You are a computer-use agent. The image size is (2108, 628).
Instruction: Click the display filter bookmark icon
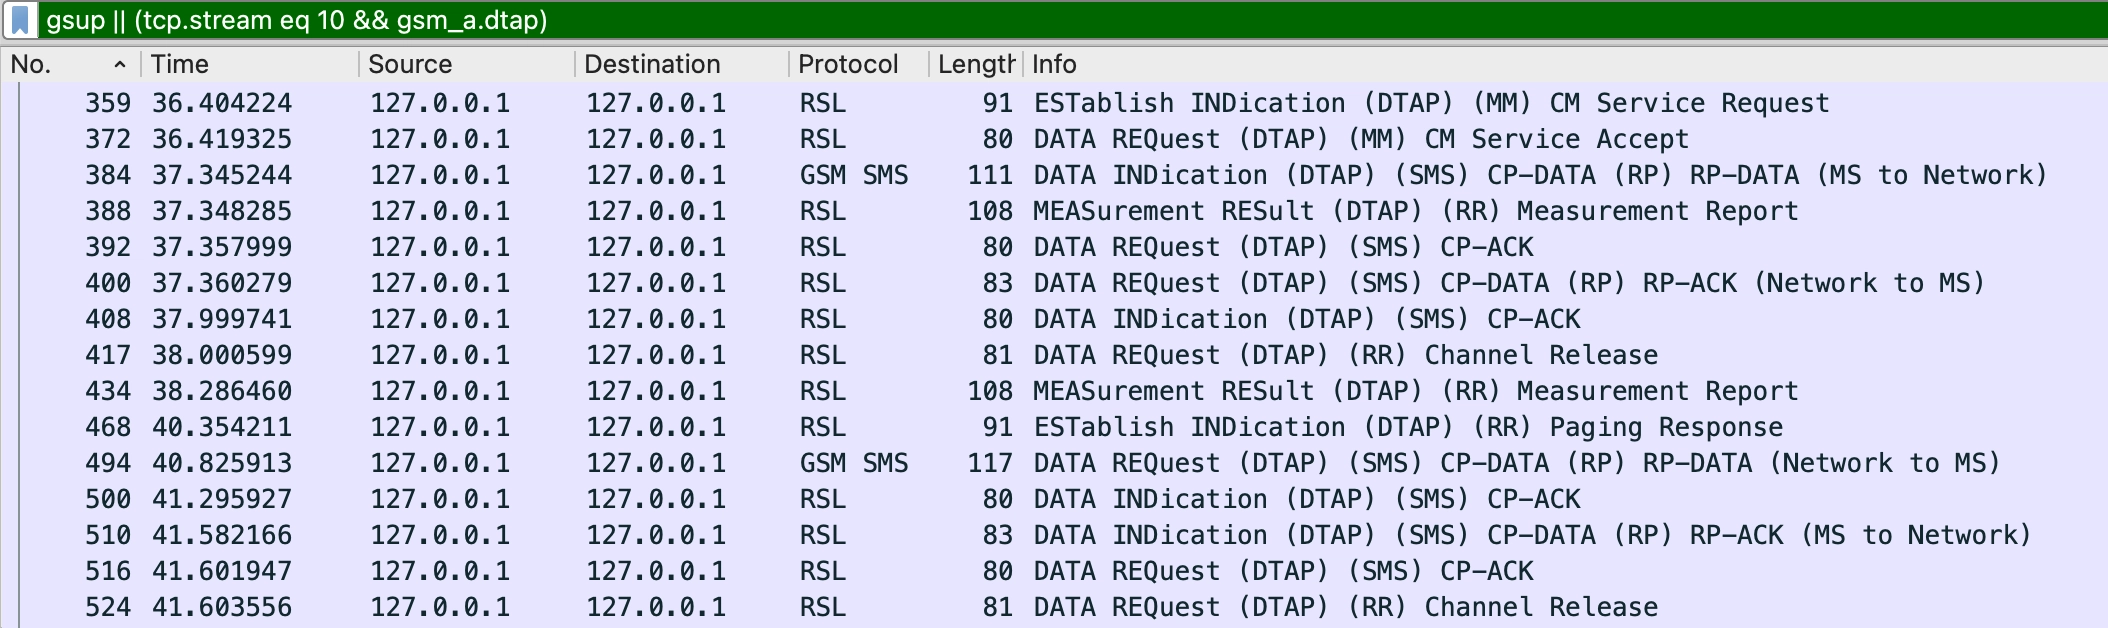(19, 20)
